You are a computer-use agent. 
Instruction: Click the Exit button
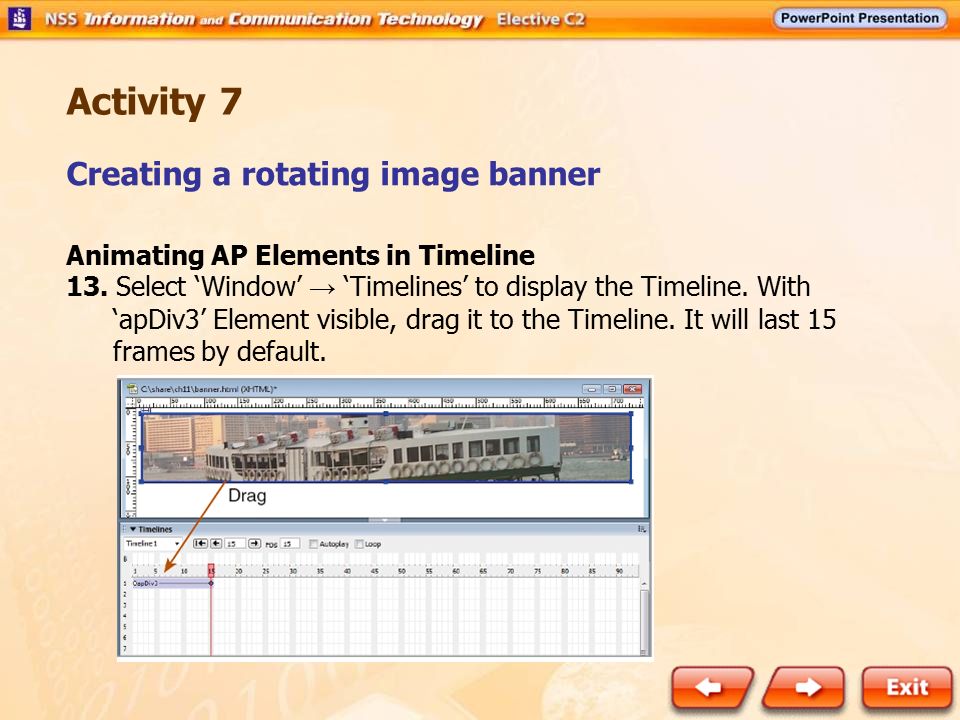(907, 687)
